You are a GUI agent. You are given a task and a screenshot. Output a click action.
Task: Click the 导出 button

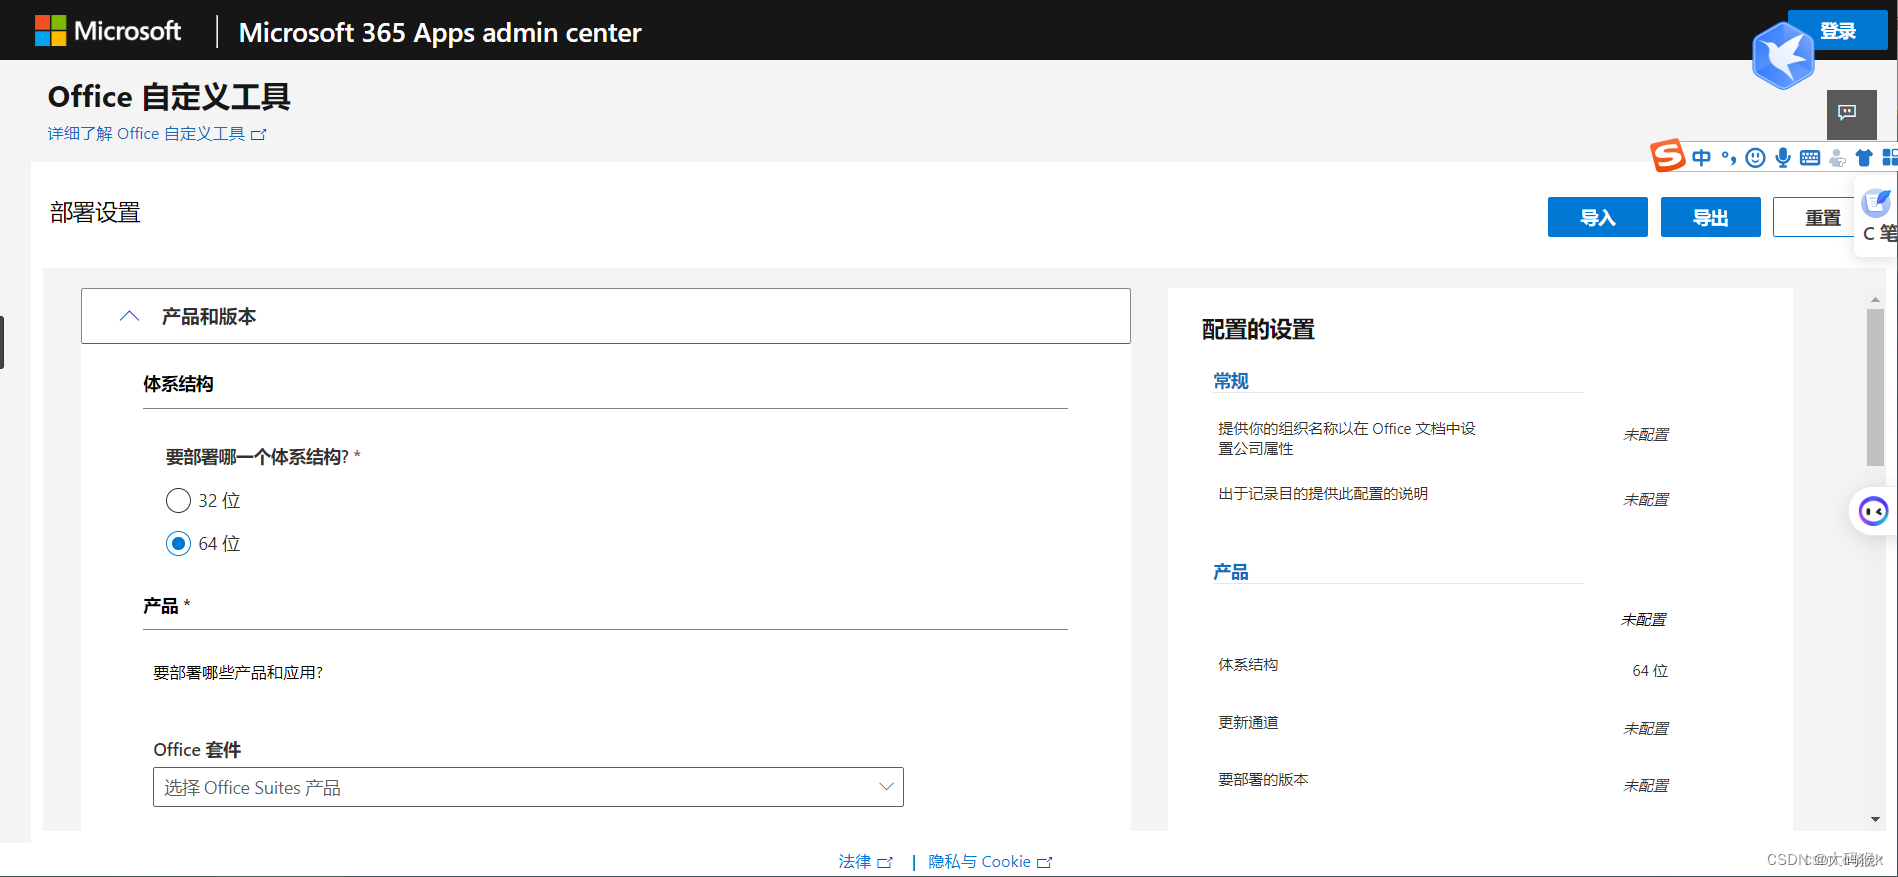[x=1711, y=217]
